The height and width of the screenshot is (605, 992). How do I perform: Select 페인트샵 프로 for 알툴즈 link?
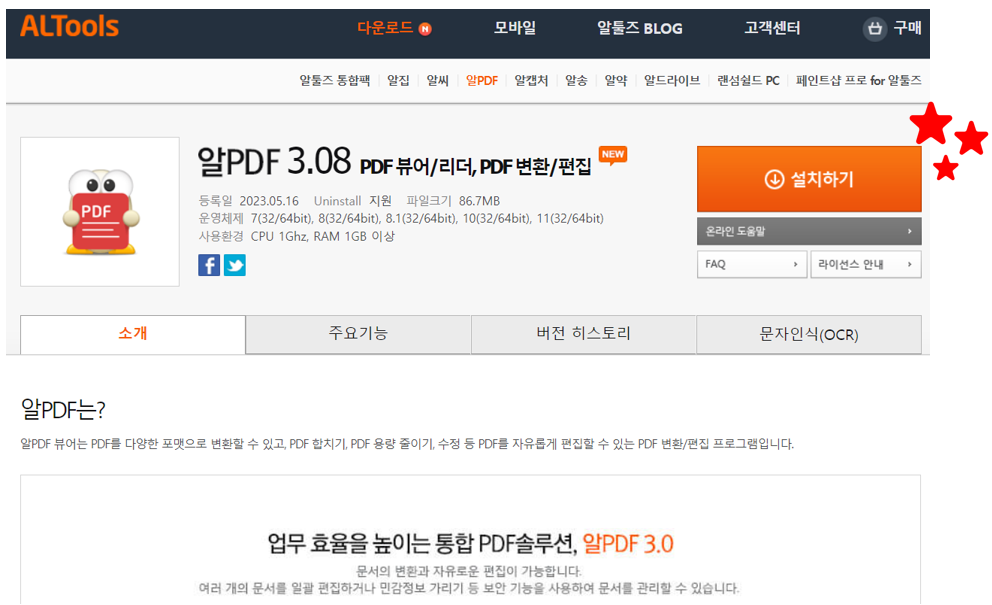coord(859,80)
